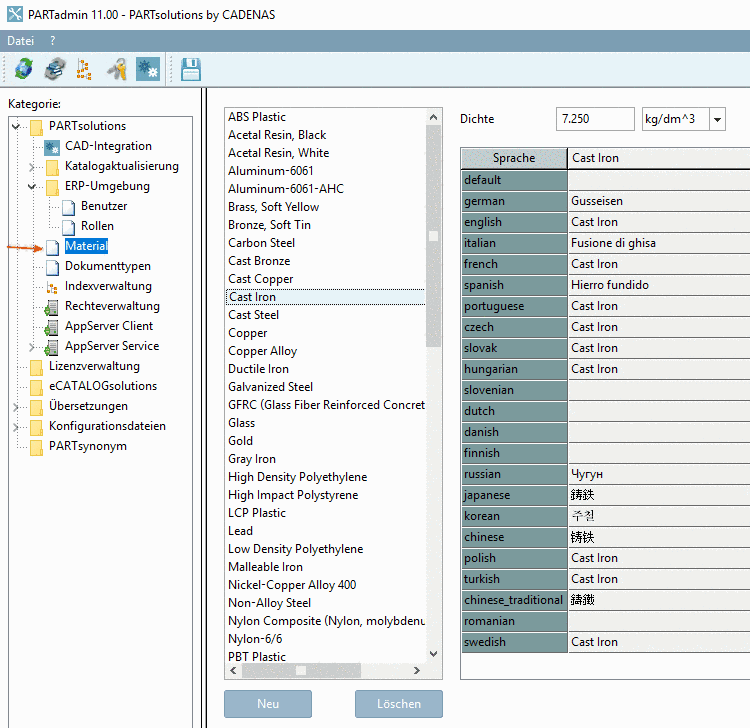
Task: Expand the Katalogaktualisierung folder
Action: click(x=32, y=166)
